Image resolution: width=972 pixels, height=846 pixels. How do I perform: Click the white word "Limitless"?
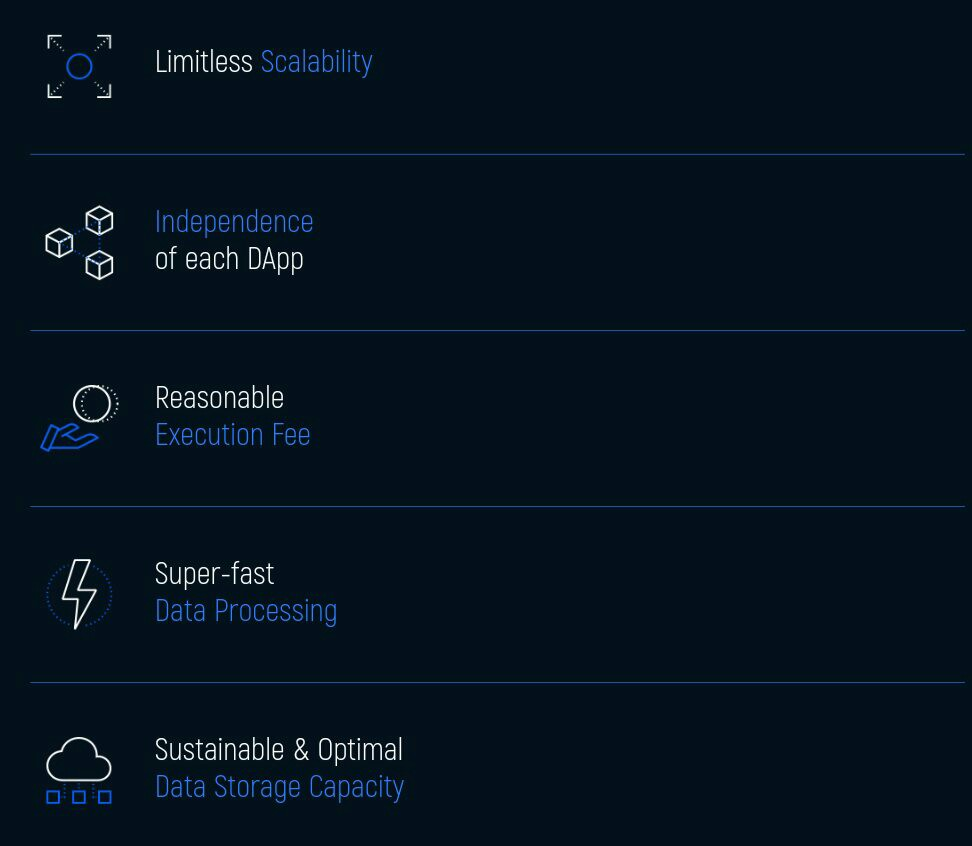[204, 62]
